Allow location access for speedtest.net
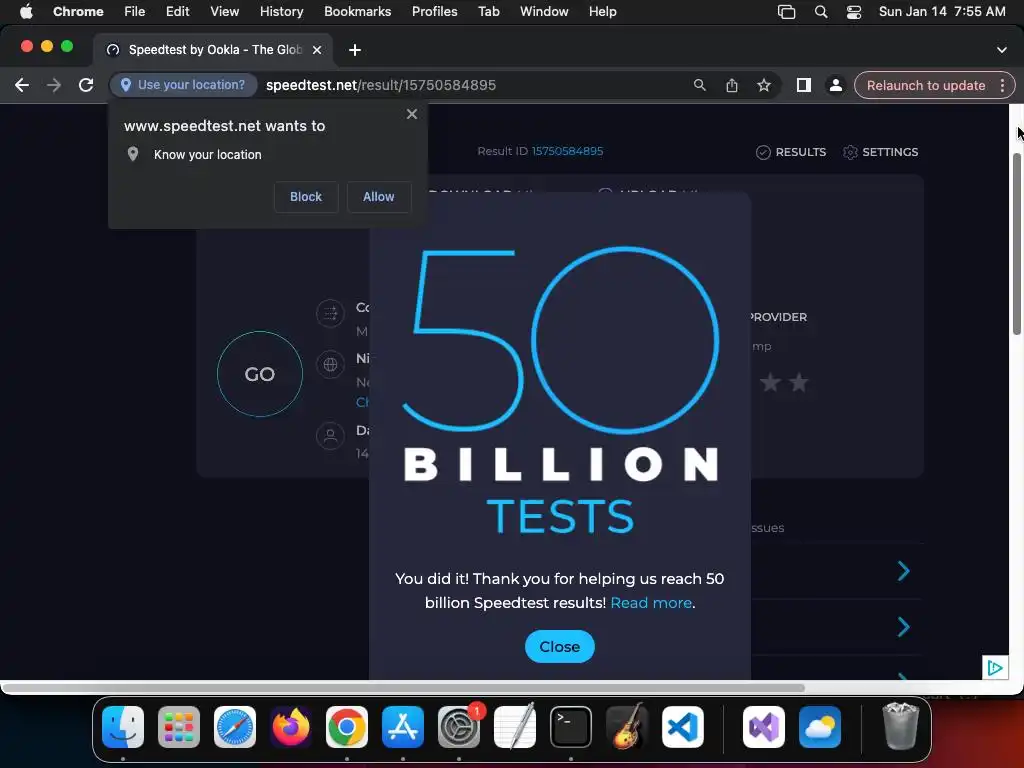The width and height of the screenshot is (1024, 768). click(x=379, y=197)
